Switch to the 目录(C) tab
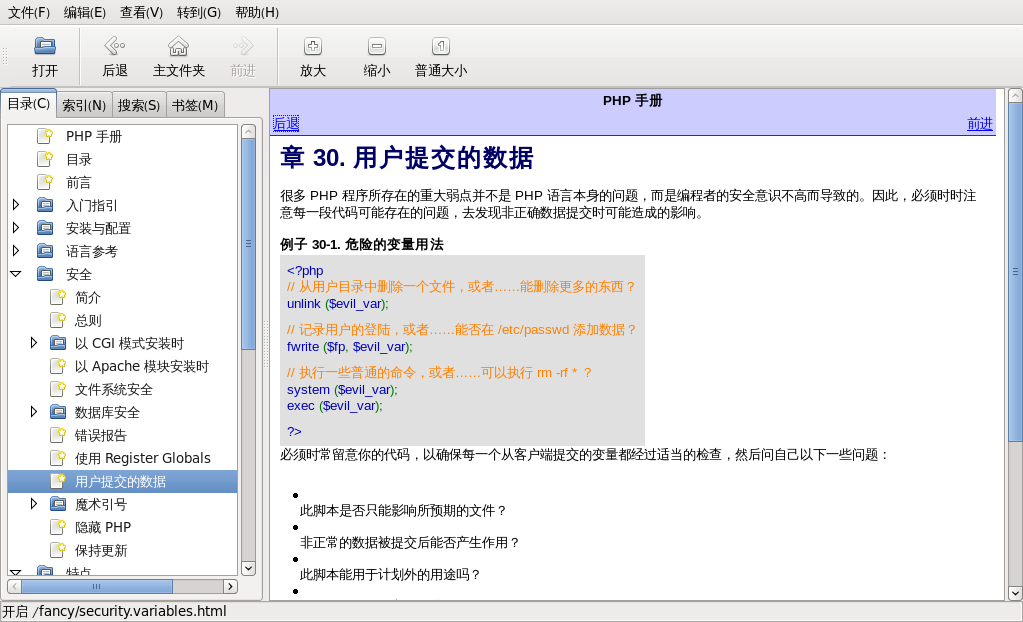 click(x=29, y=104)
